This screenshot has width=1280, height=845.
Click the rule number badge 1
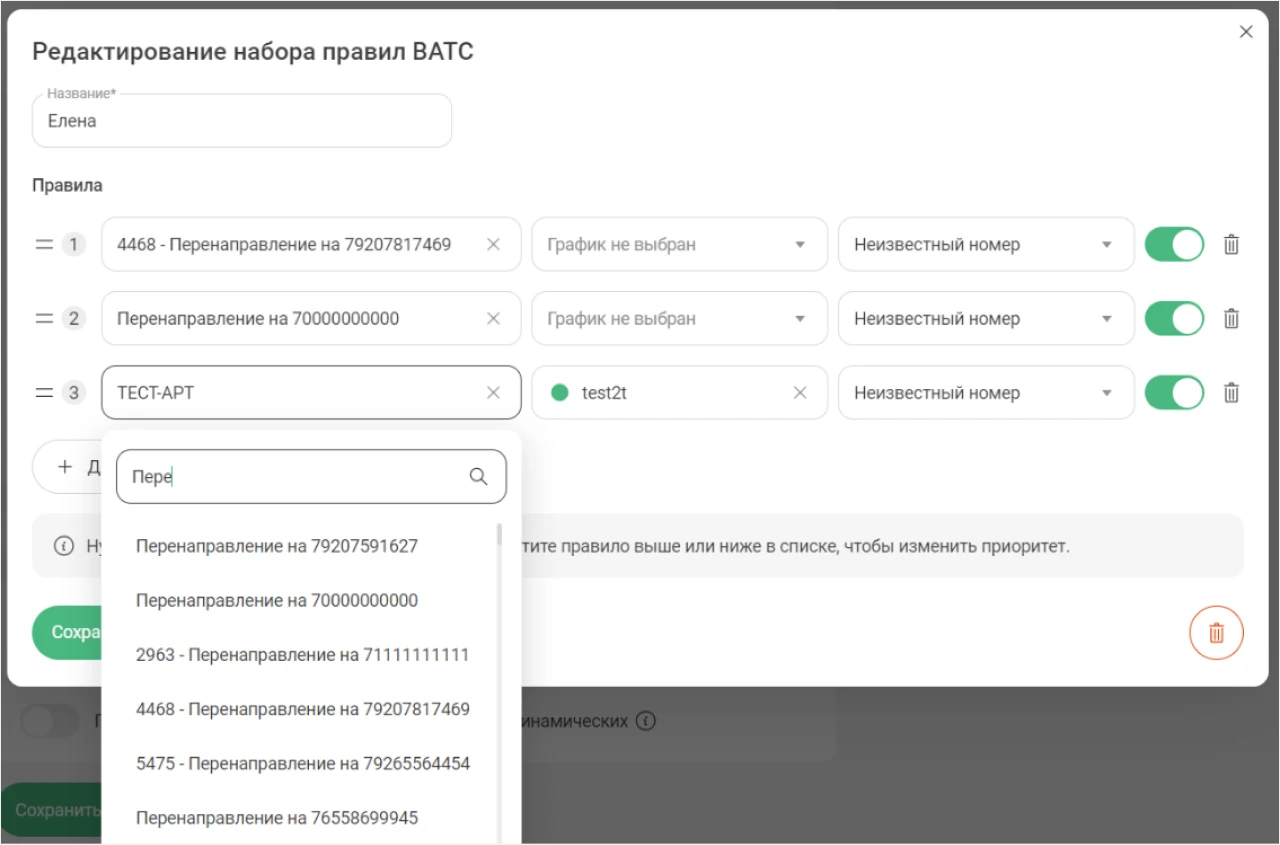point(74,245)
